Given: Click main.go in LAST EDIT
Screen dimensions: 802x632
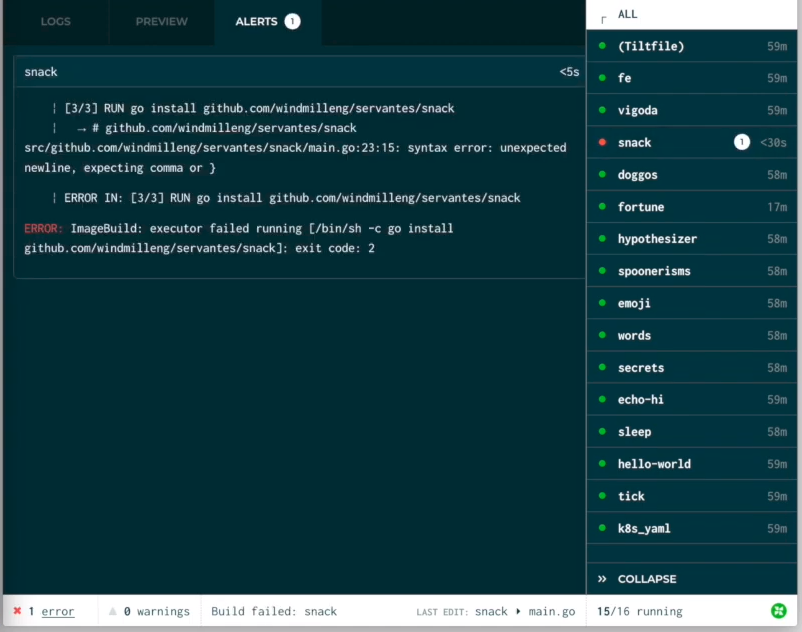Looking at the screenshot, I should pos(552,612).
